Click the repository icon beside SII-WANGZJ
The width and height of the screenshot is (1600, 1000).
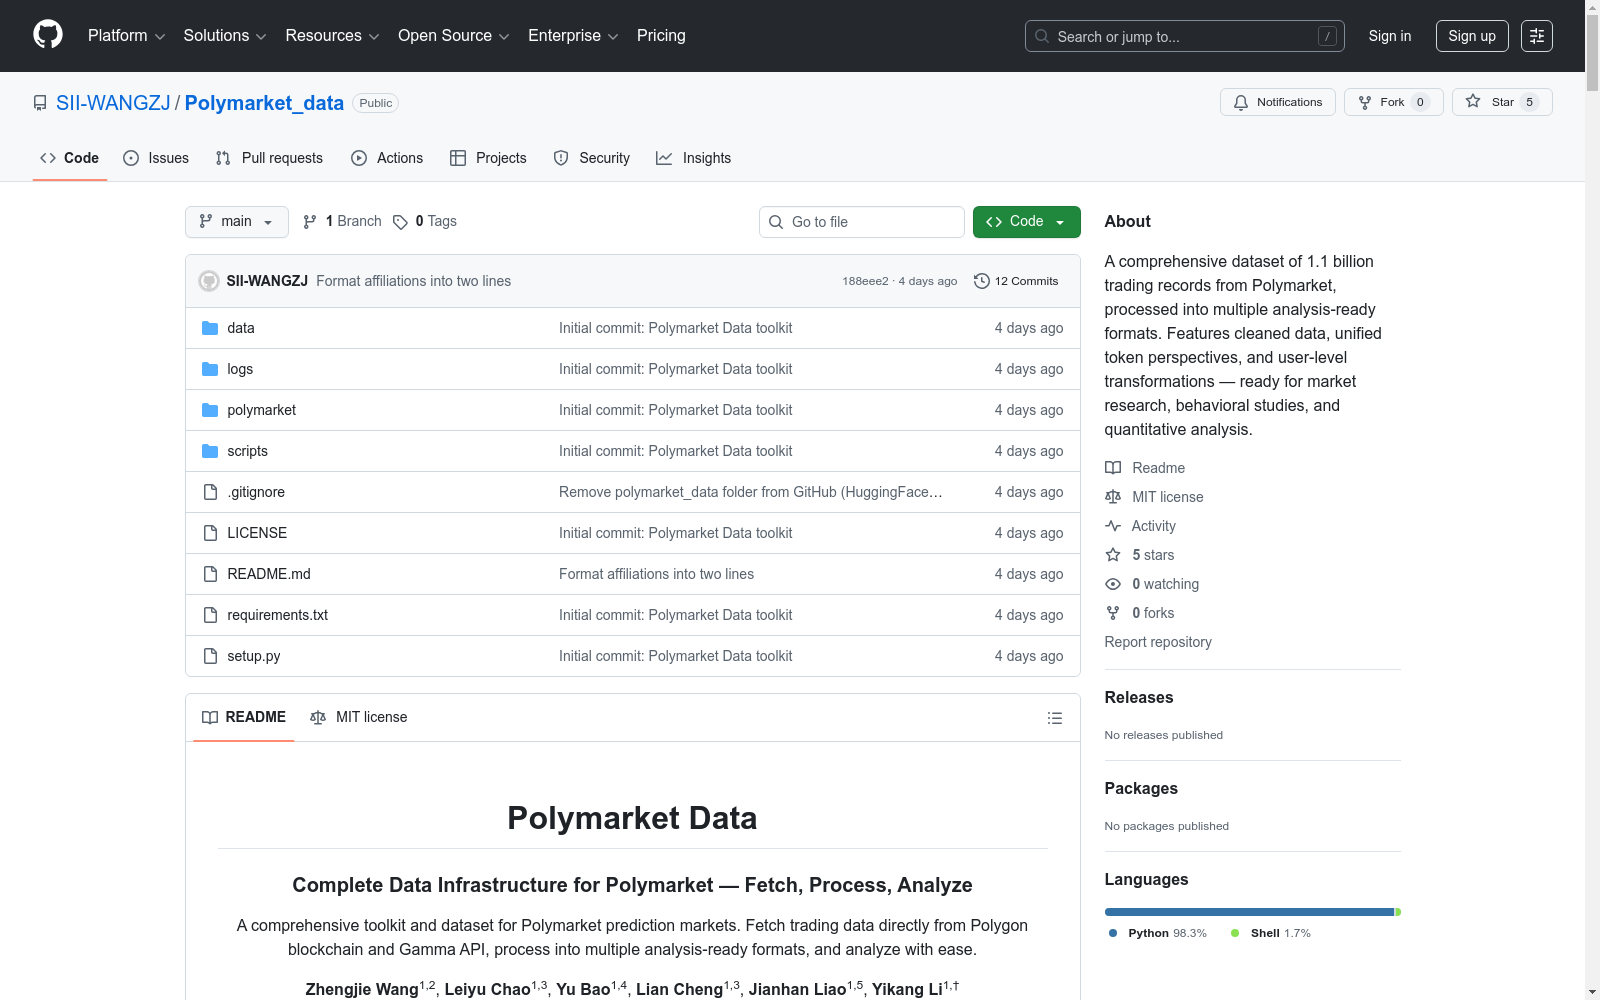(x=40, y=103)
